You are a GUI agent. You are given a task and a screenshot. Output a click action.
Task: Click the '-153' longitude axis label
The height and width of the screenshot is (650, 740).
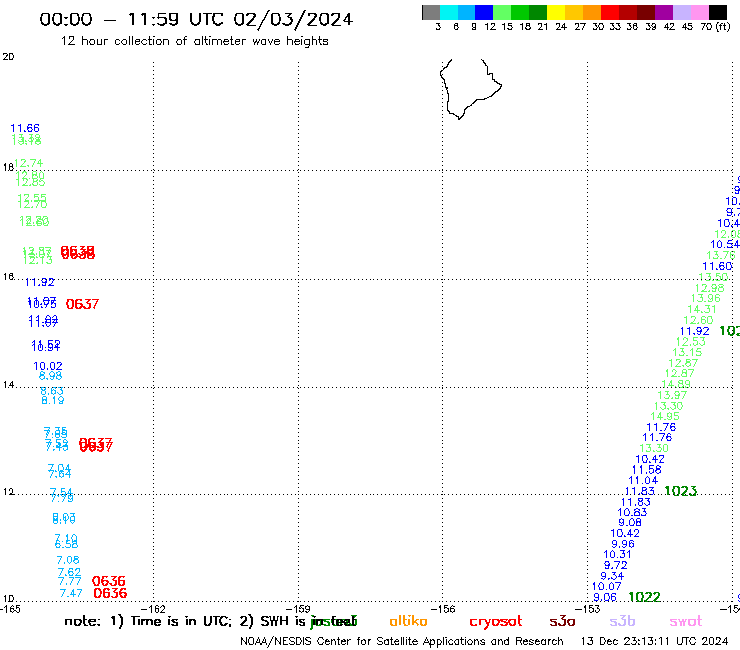[x=588, y=609]
